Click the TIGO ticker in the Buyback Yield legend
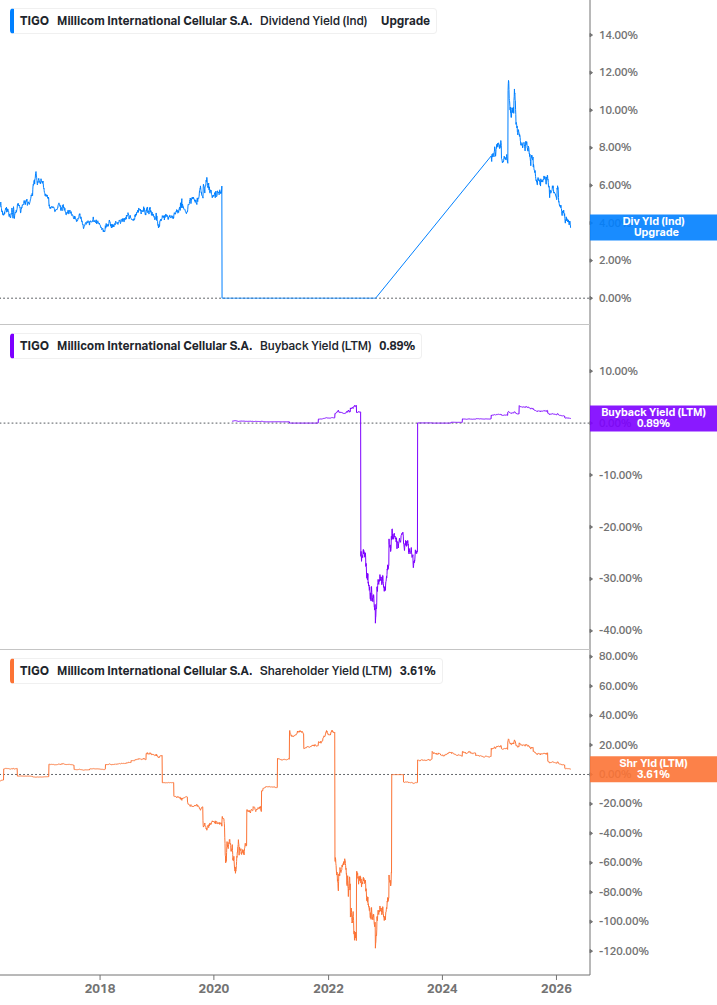717x1005 pixels. pyautogui.click(x=34, y=346)
